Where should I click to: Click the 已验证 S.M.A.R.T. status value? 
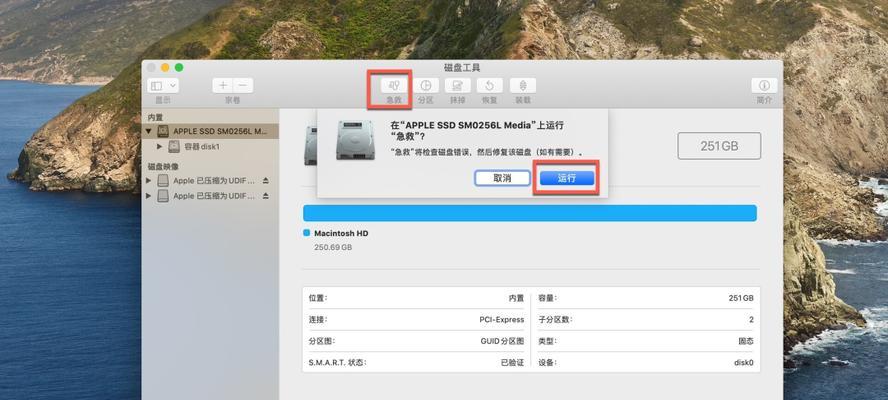point(513,363)
